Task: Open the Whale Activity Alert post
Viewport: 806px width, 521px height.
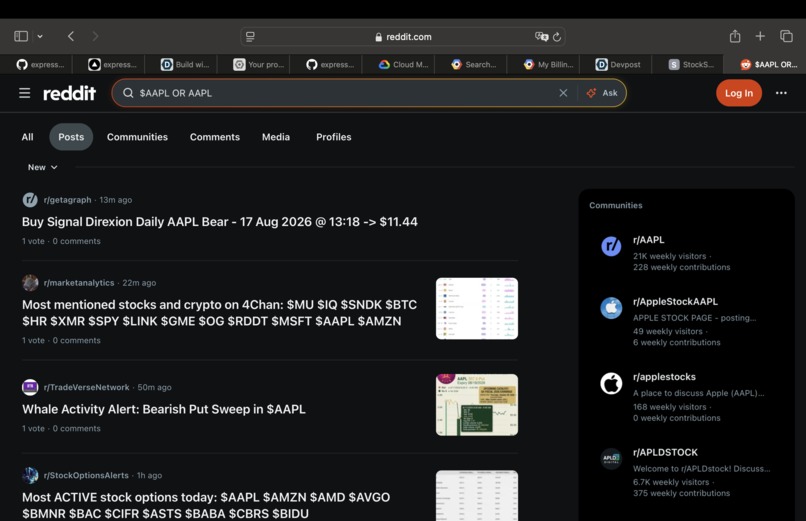Action: point(164,410)
